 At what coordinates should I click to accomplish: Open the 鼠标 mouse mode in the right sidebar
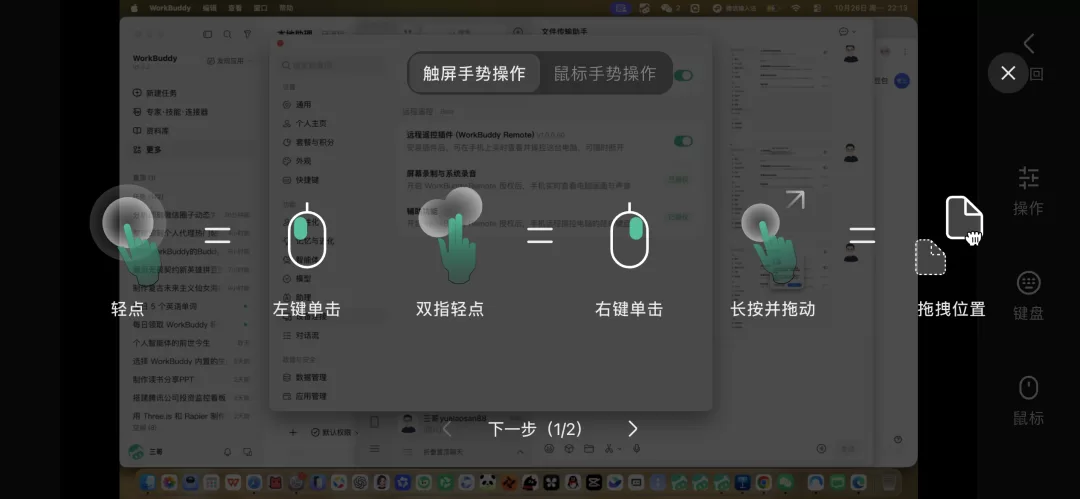(x=1028, y=400)
